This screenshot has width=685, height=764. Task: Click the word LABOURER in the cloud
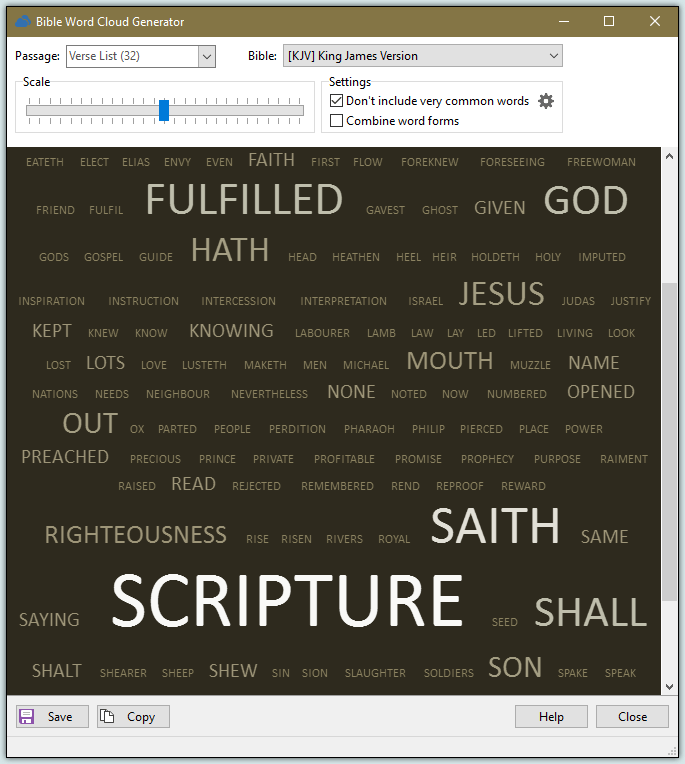point(322,333)
